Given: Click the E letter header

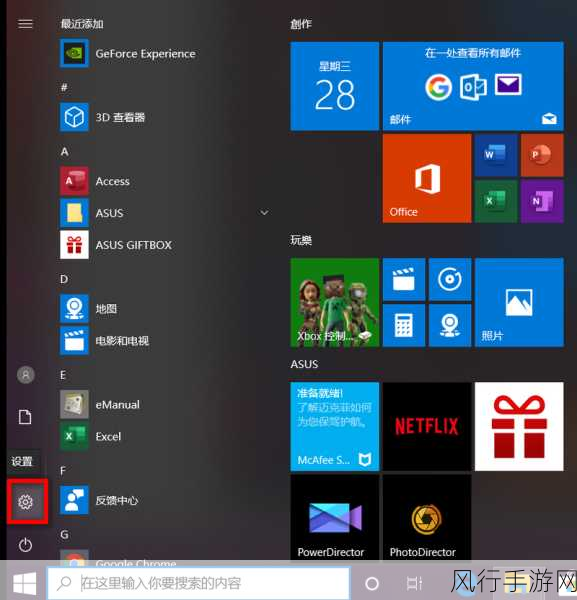Looking at the screenshot, I should point(63,375).
